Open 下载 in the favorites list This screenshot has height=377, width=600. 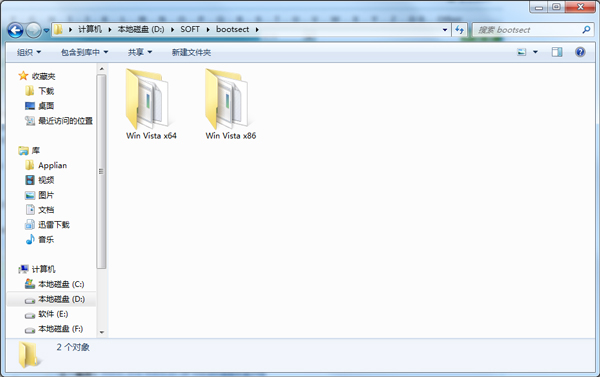pos(46,91)
